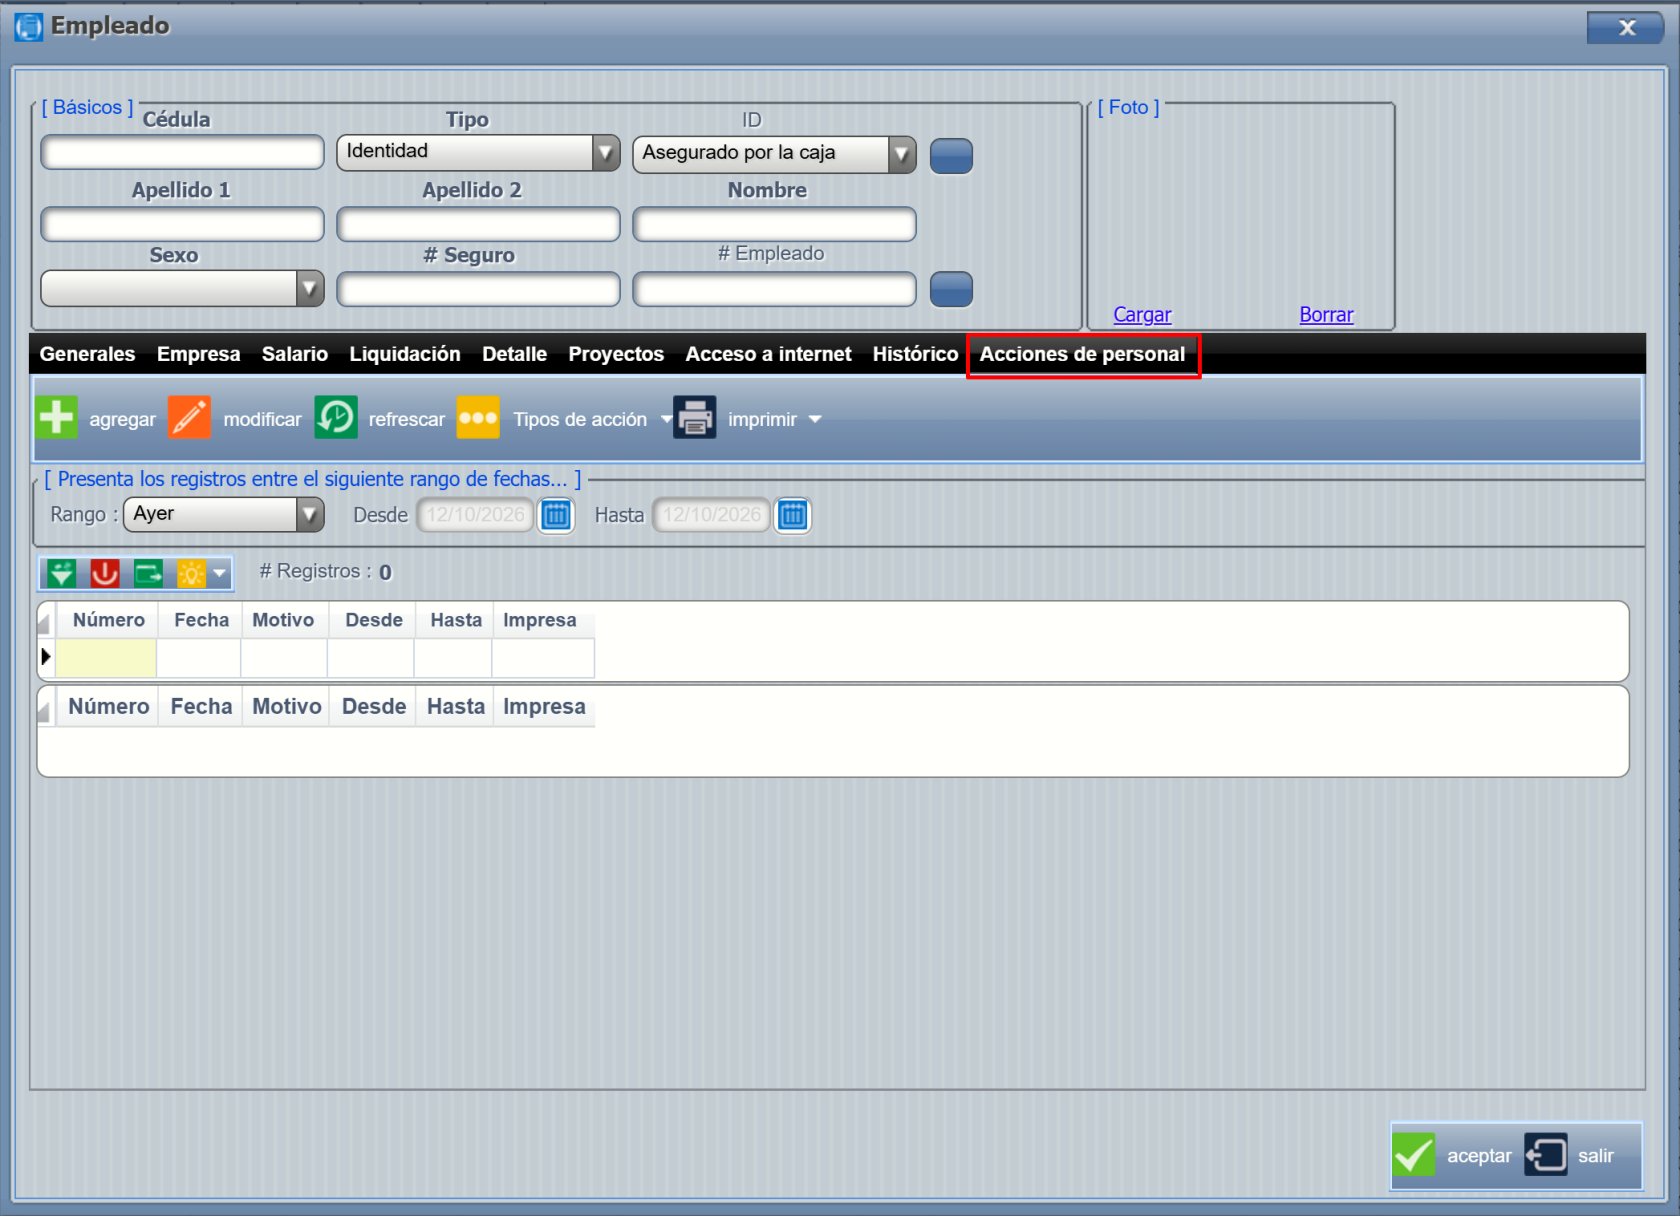Click the # Seguro input field
1680x1216 pixels.
(x=478, y=290)
